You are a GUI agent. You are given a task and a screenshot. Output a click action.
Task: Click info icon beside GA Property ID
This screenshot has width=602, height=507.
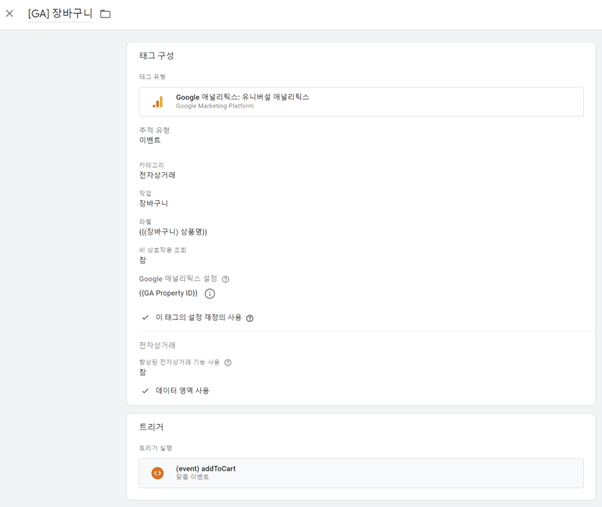[x=210, y=294]
